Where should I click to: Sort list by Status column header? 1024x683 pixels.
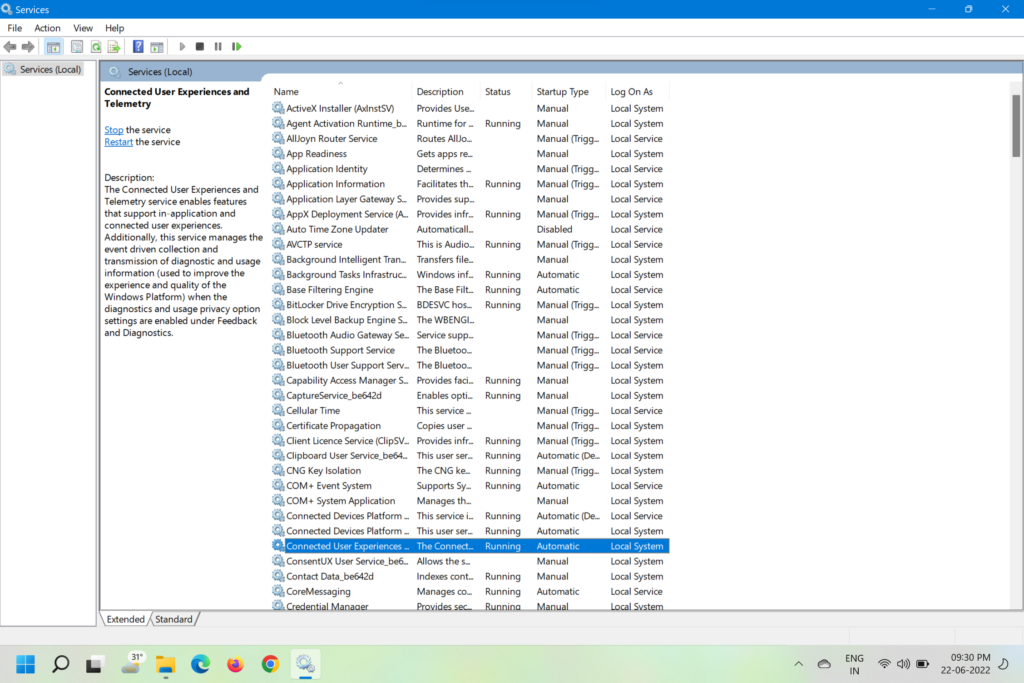point(497,92)
